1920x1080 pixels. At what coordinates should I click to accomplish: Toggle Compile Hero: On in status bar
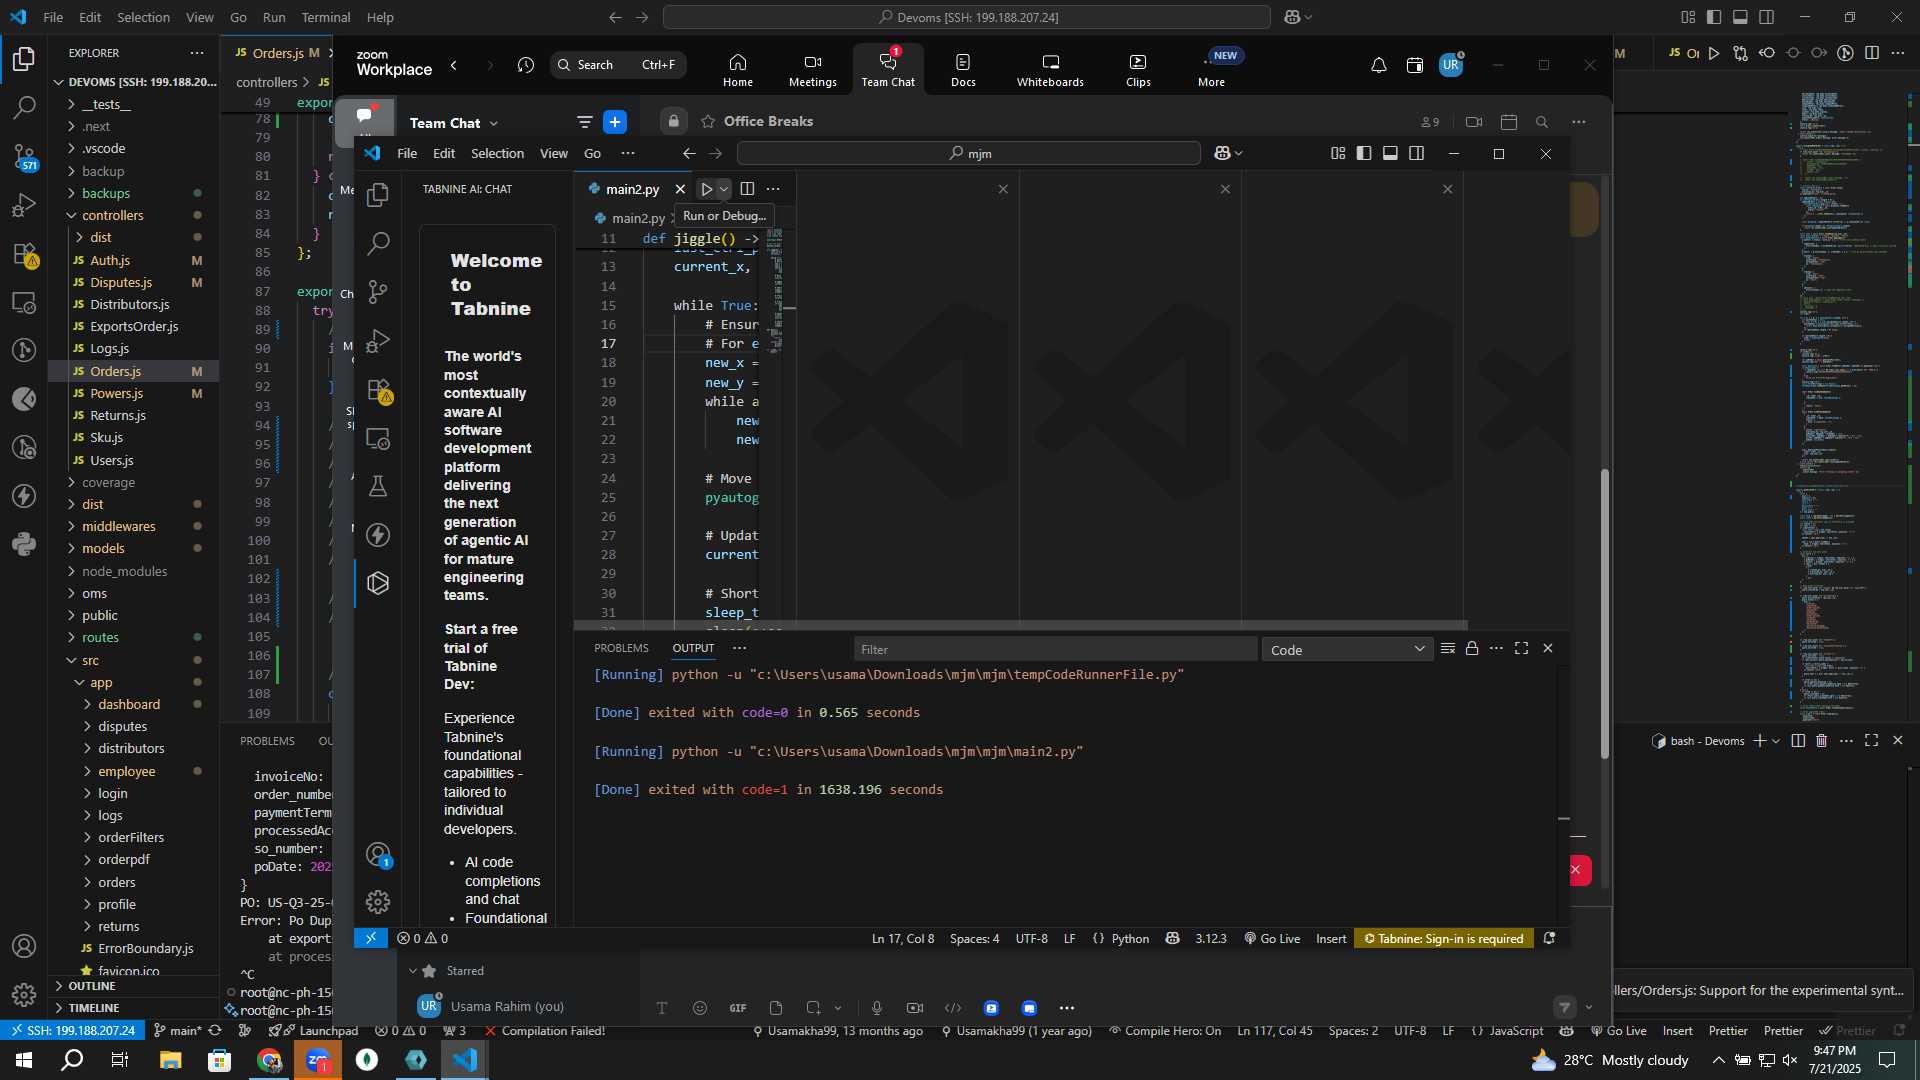[1165, 1031]
